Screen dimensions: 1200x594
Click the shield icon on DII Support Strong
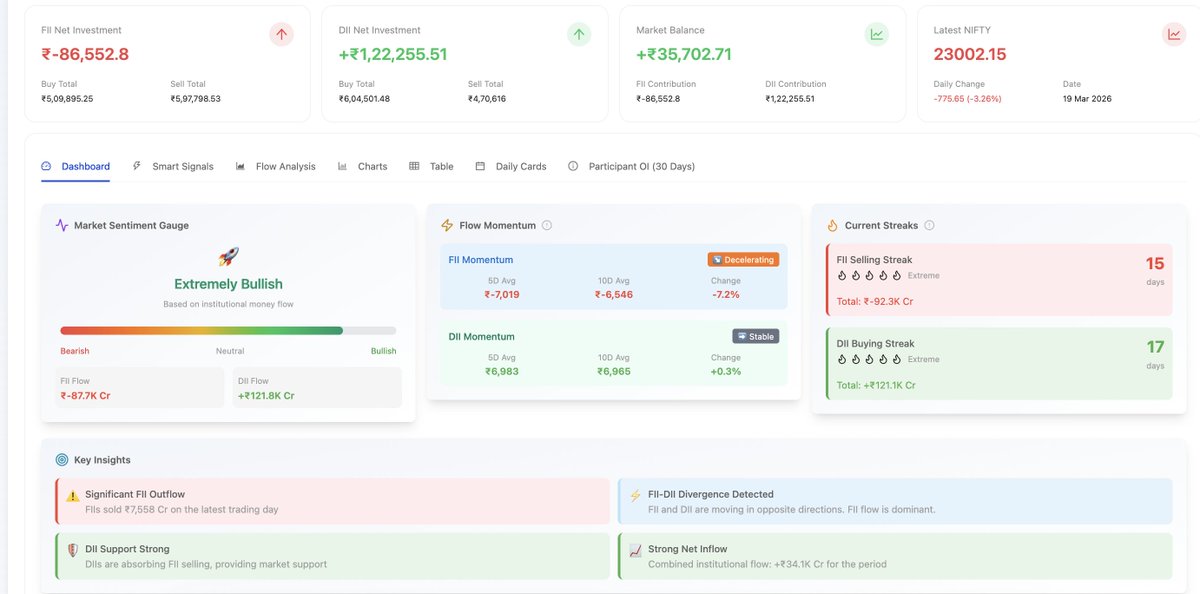pyautogui.click(x=72, y=550)
